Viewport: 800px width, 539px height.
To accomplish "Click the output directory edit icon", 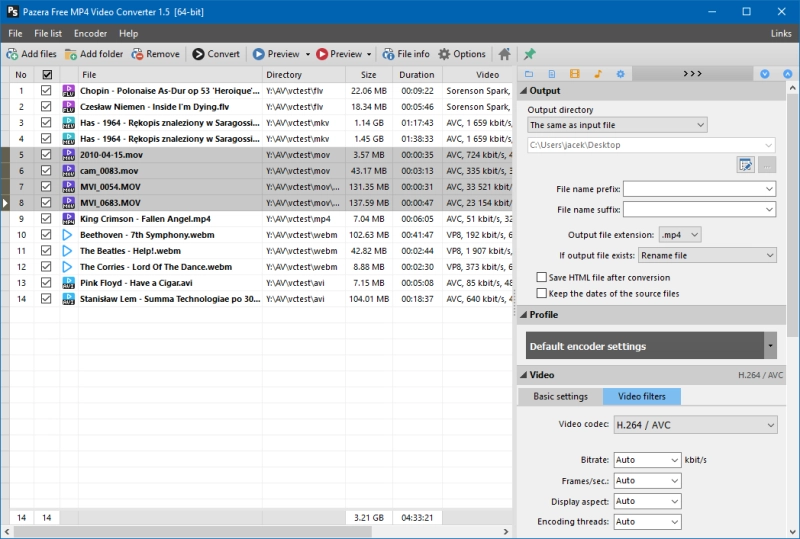I will click(x=745, y=165).
